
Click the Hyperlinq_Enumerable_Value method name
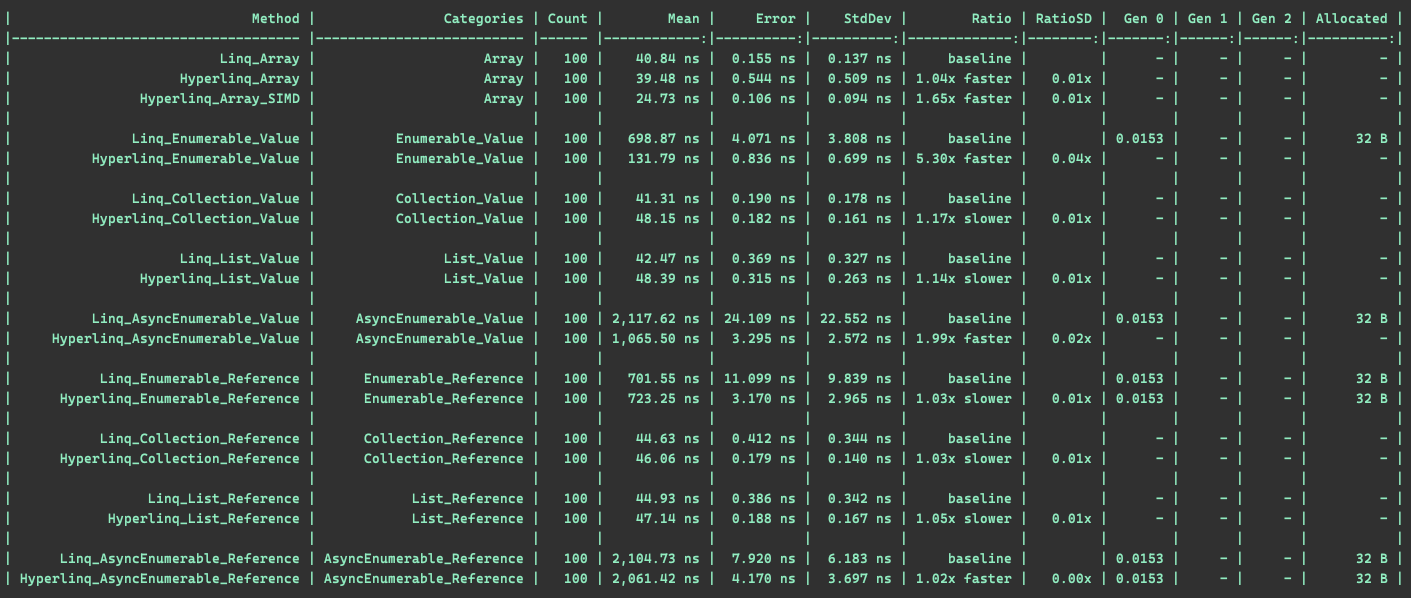tap(195, 158)
